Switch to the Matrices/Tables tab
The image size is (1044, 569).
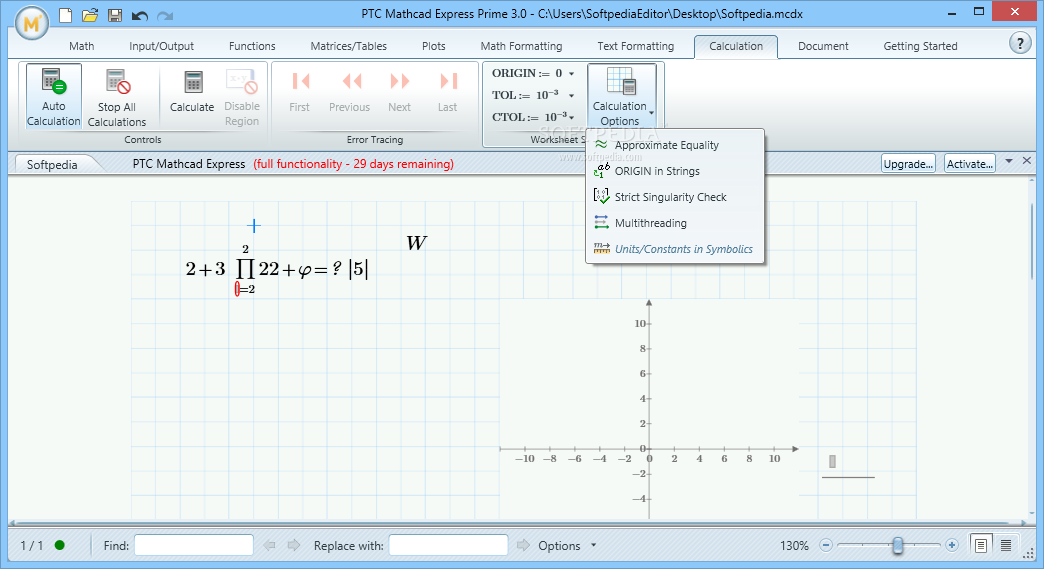coord(348,46)
